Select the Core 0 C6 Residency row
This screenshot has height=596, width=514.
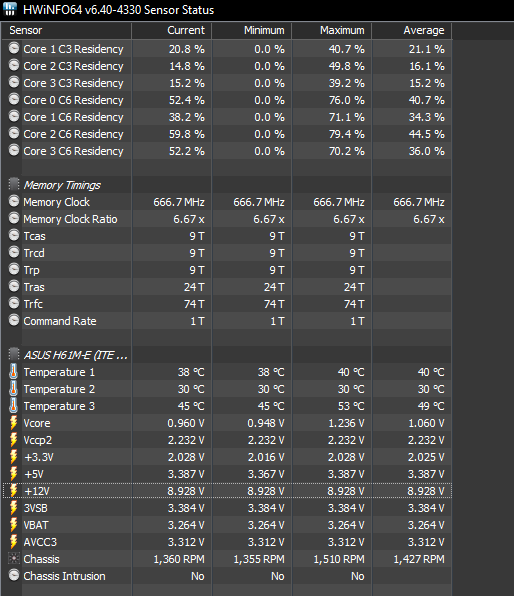tap(227, 100)
